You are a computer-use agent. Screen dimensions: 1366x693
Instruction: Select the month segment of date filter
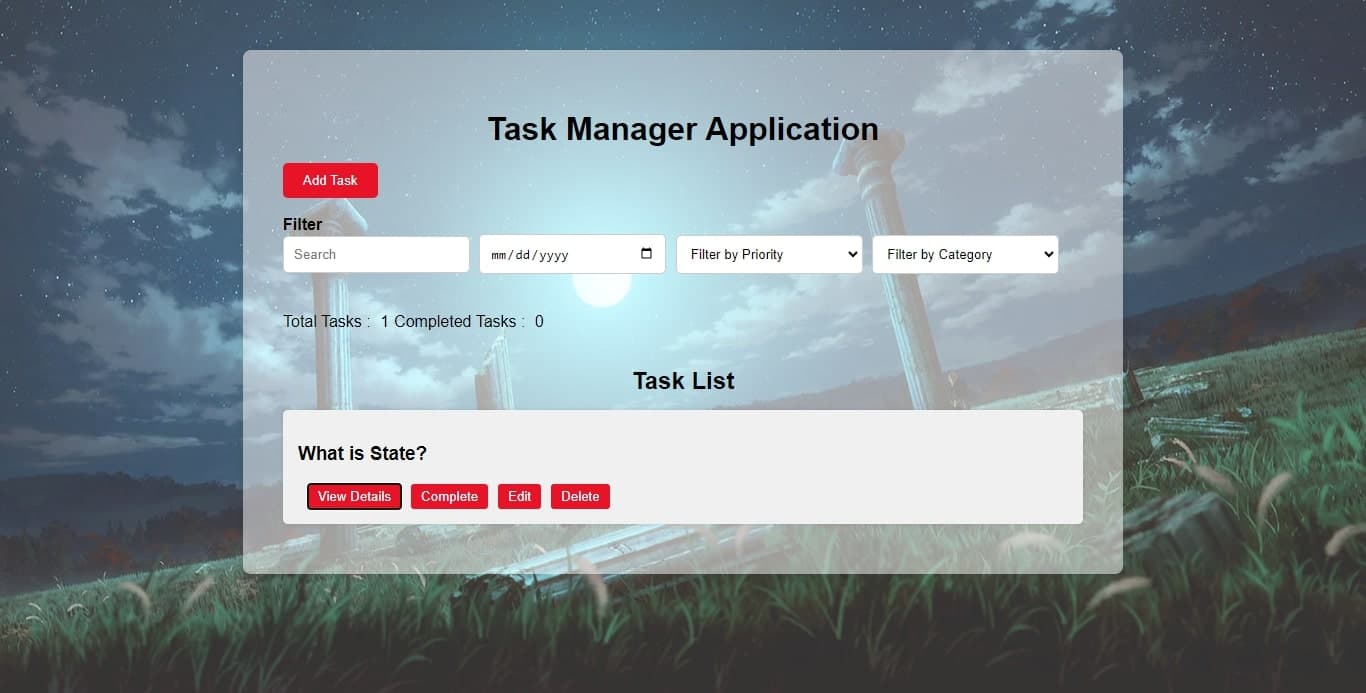tap(500, 255)
